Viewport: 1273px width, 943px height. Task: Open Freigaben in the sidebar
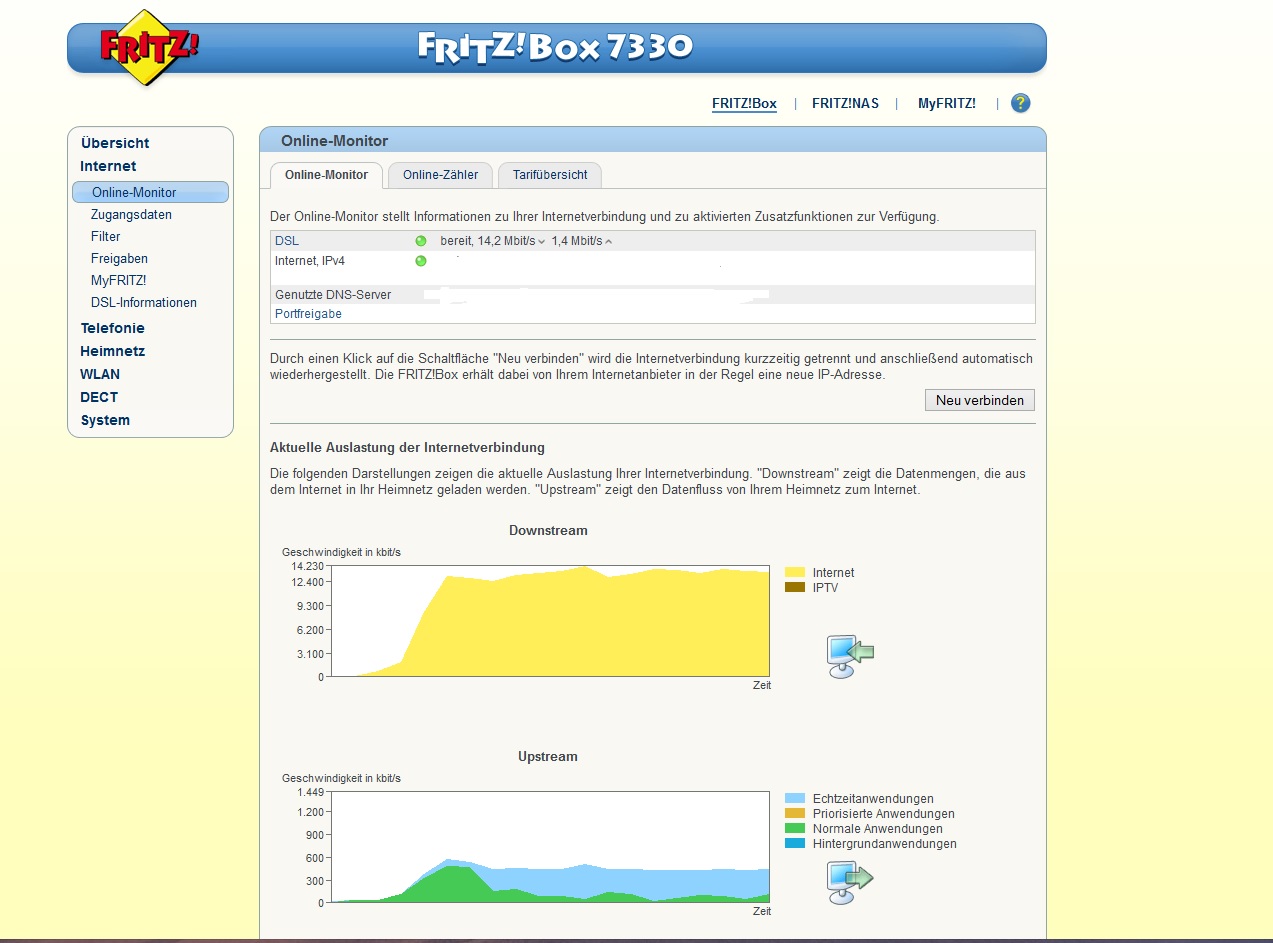[x=119, y=258]
